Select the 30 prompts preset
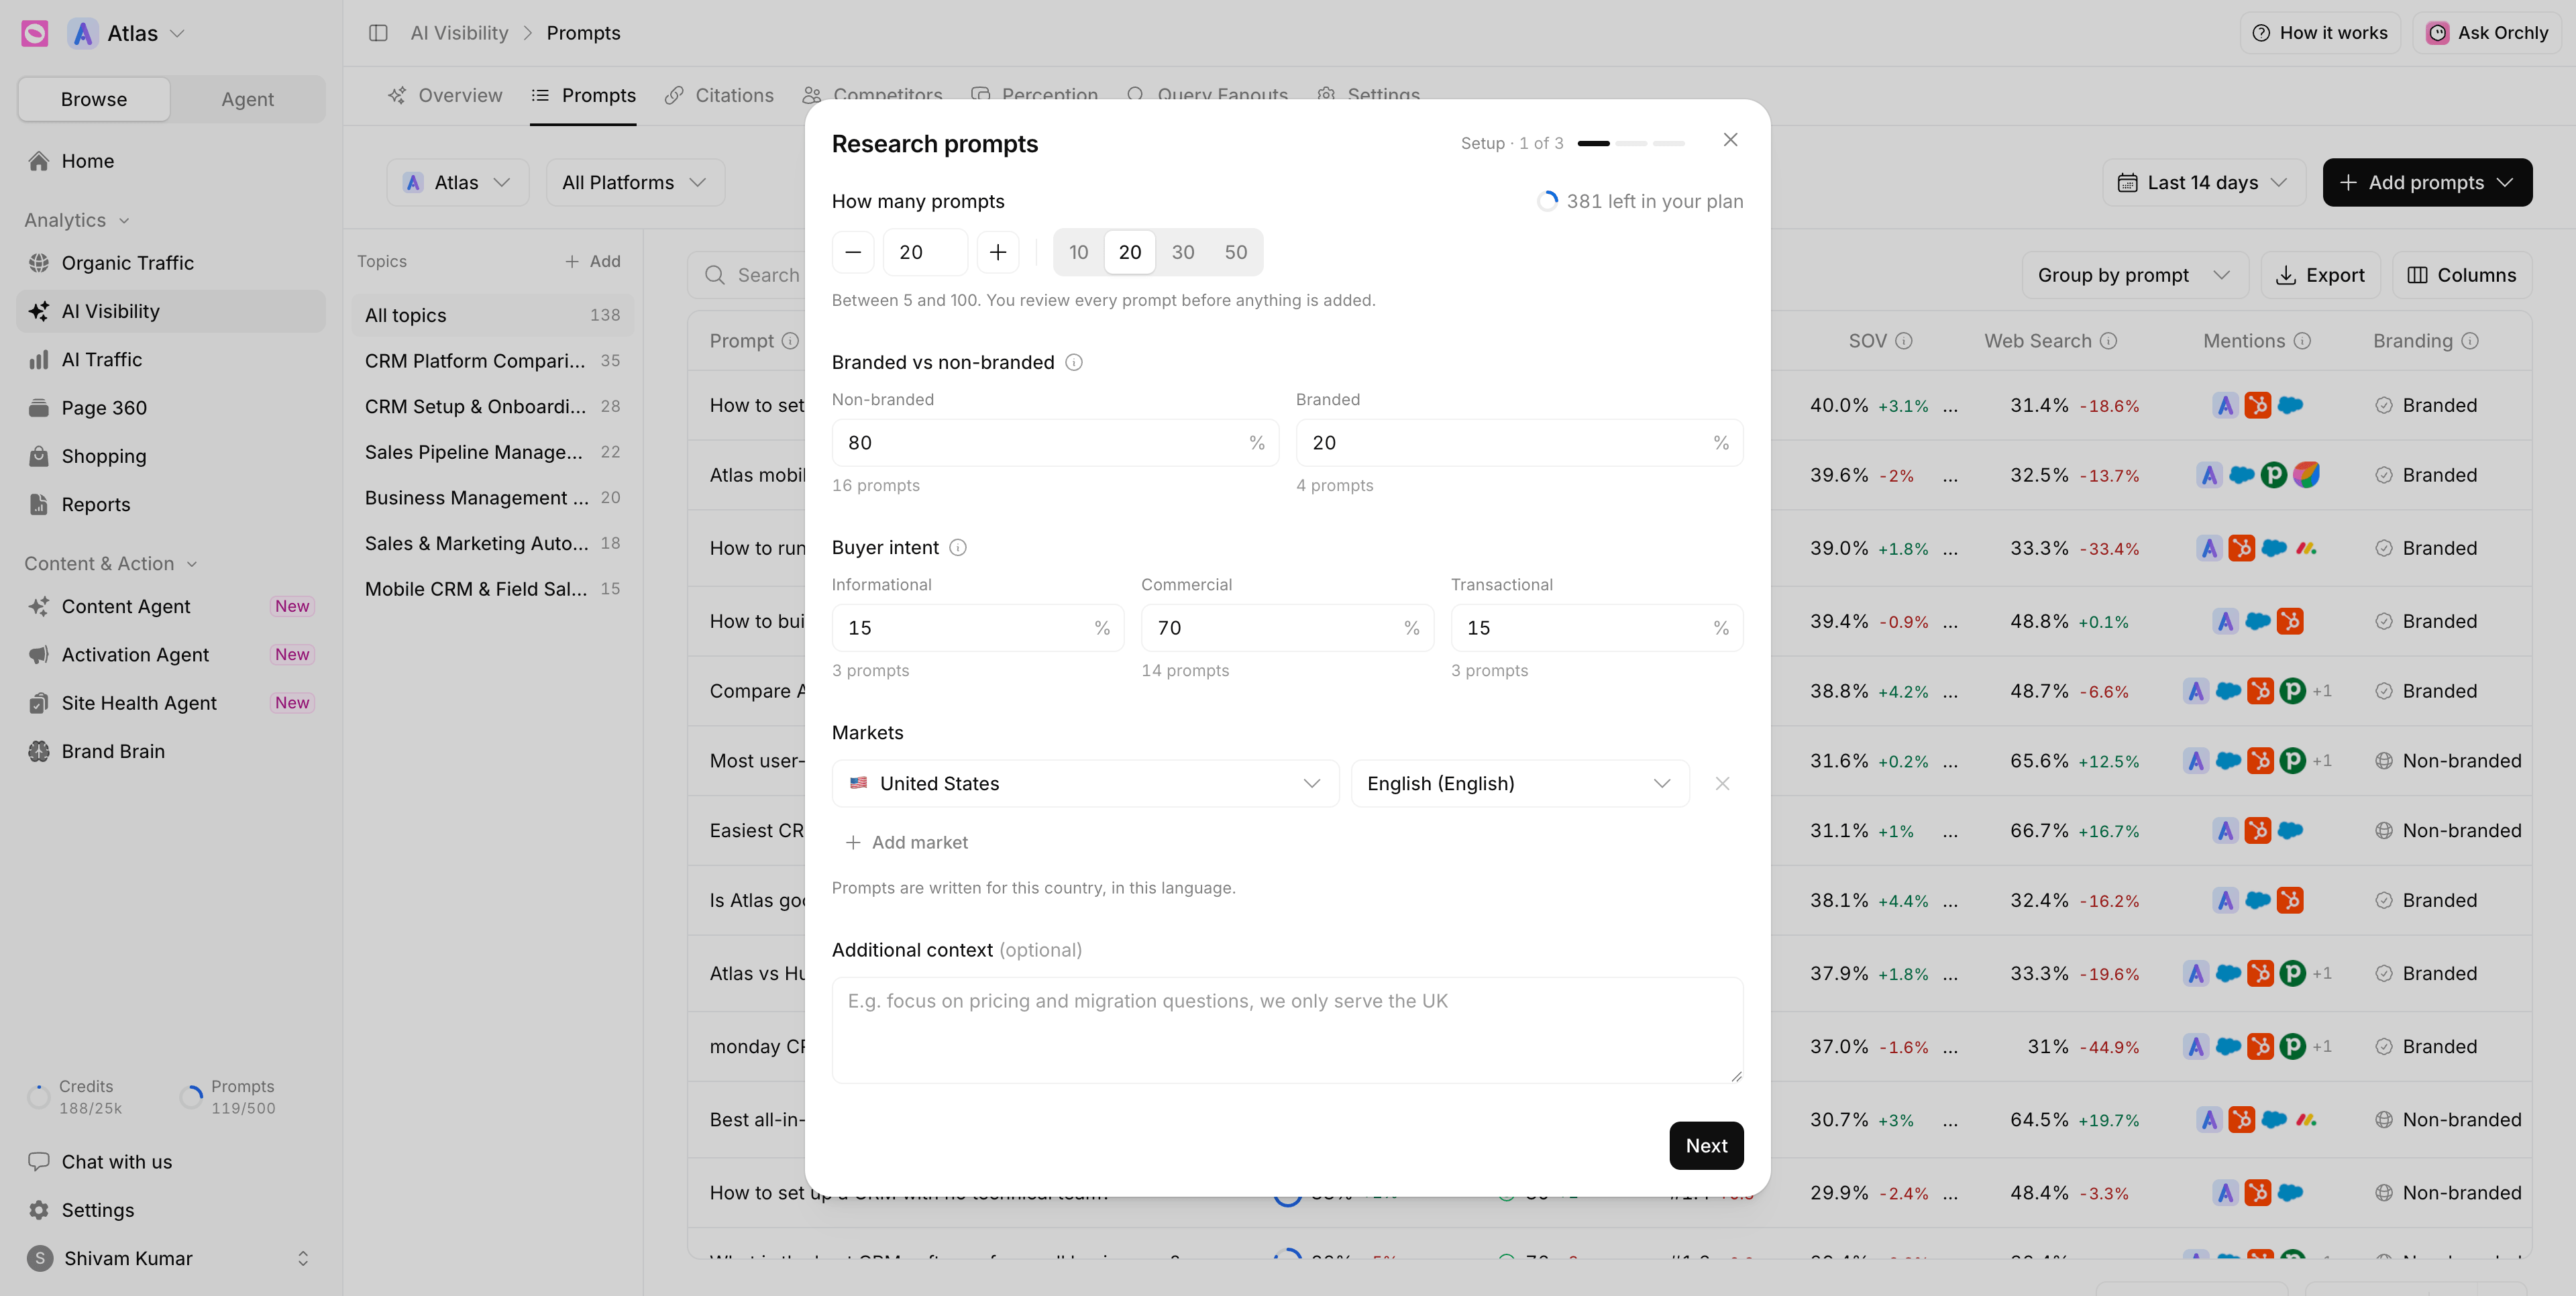The height and width of the screenshot is (1296, 2576). [1183, 252]
